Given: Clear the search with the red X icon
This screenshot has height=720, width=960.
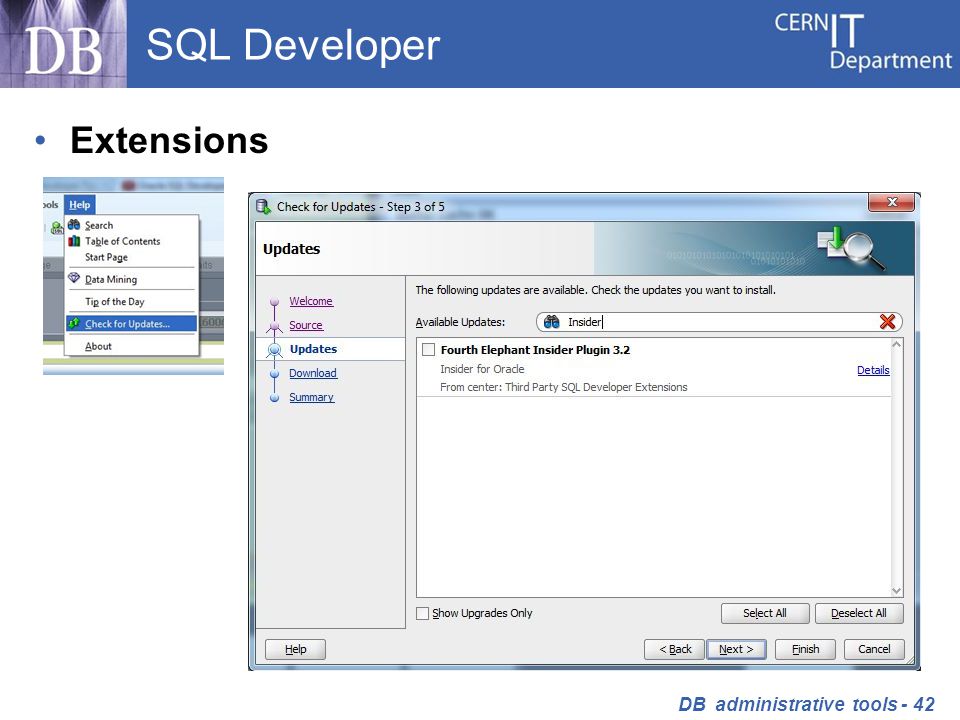Looking at the screenshot, I should coord(887,322).
